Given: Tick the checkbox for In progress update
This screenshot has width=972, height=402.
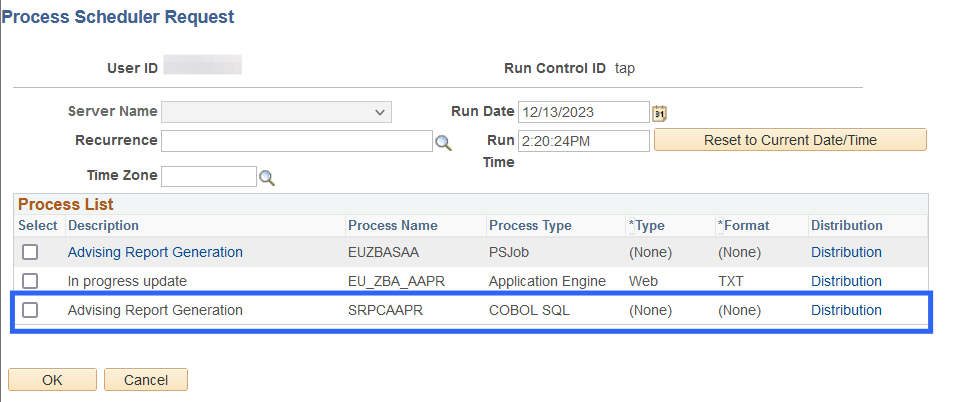Looking at the screenshot, I should (x=30, y=281).
